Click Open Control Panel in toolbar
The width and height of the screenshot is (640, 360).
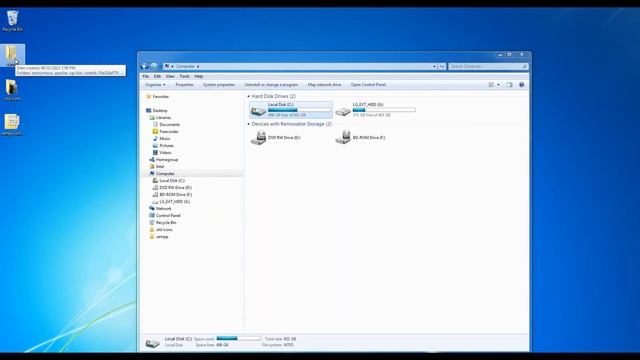click(x=368, y=85)
